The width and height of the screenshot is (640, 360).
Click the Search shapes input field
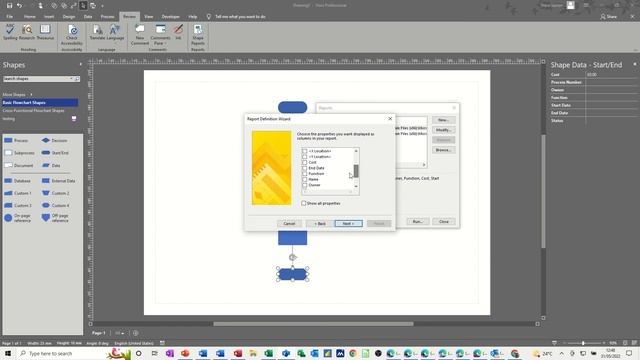tap(36, 79)
